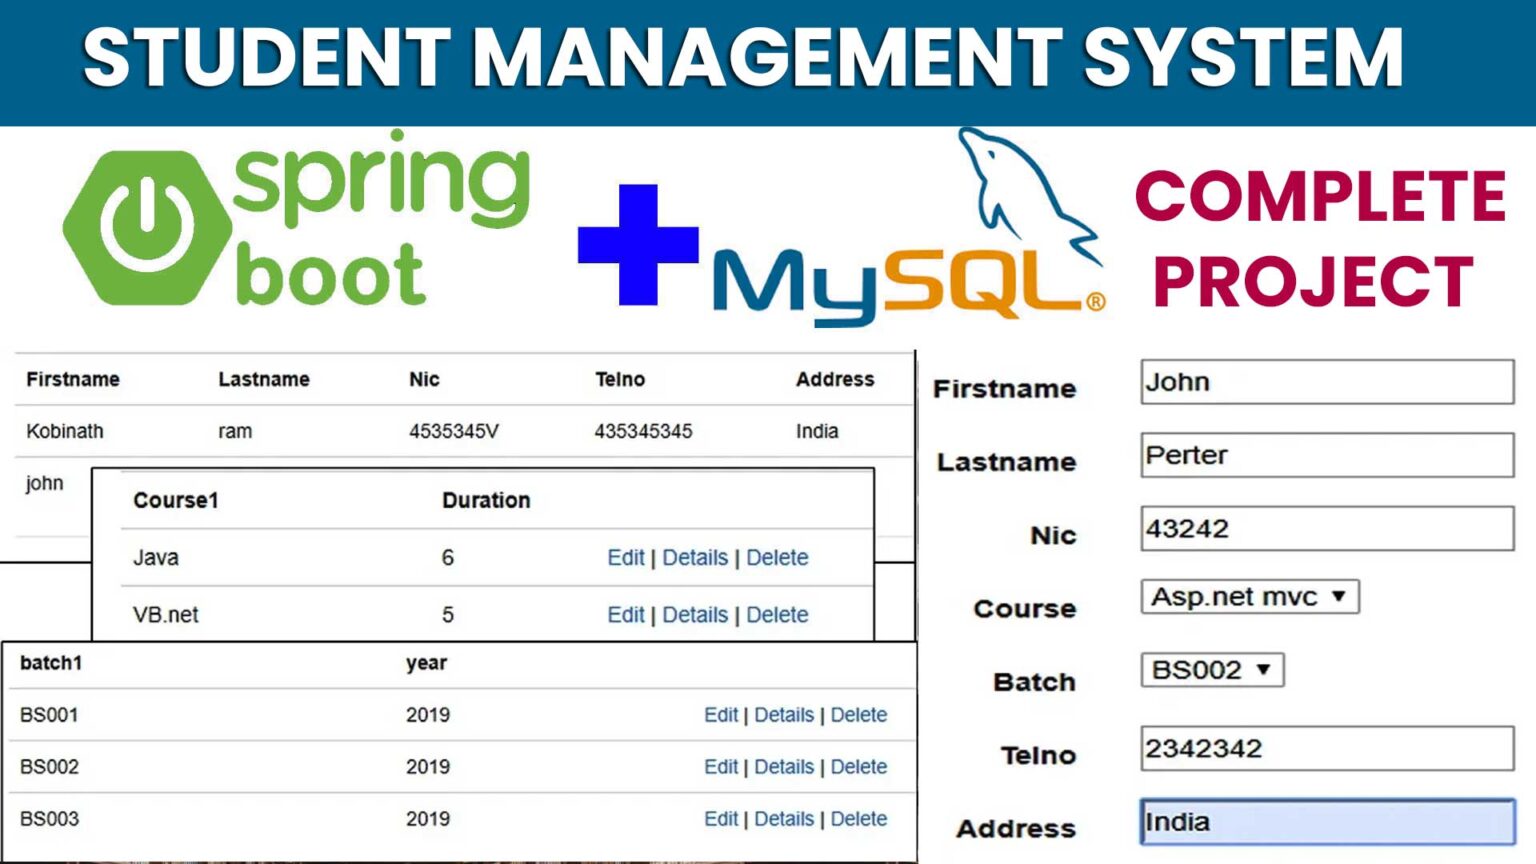
Task: Edit batch BS002
Action: (x=721, y=767)
